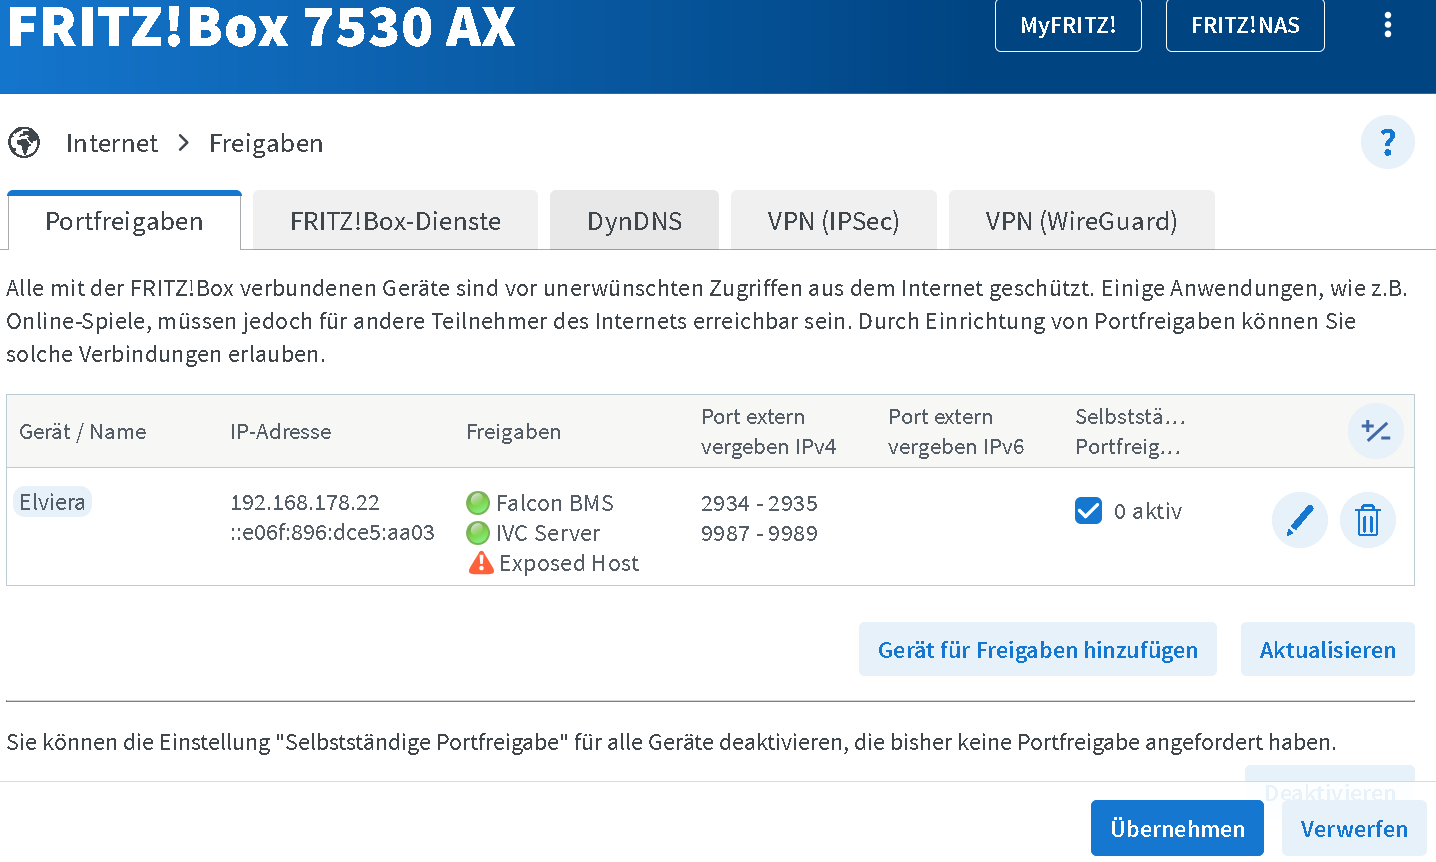Open the help question mark icon

1388,143
